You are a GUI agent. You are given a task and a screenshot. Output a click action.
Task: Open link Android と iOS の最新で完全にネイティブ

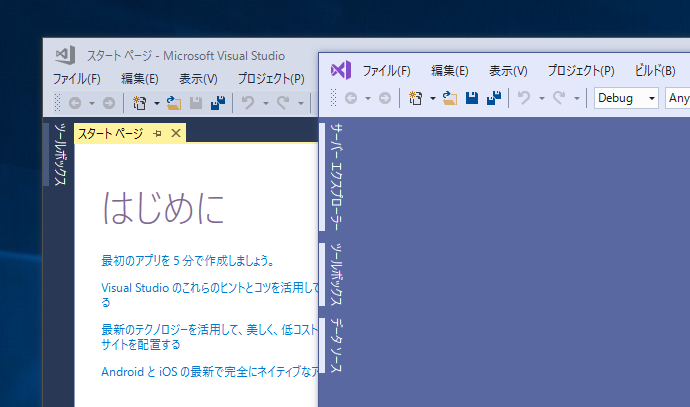click(210, 372)
